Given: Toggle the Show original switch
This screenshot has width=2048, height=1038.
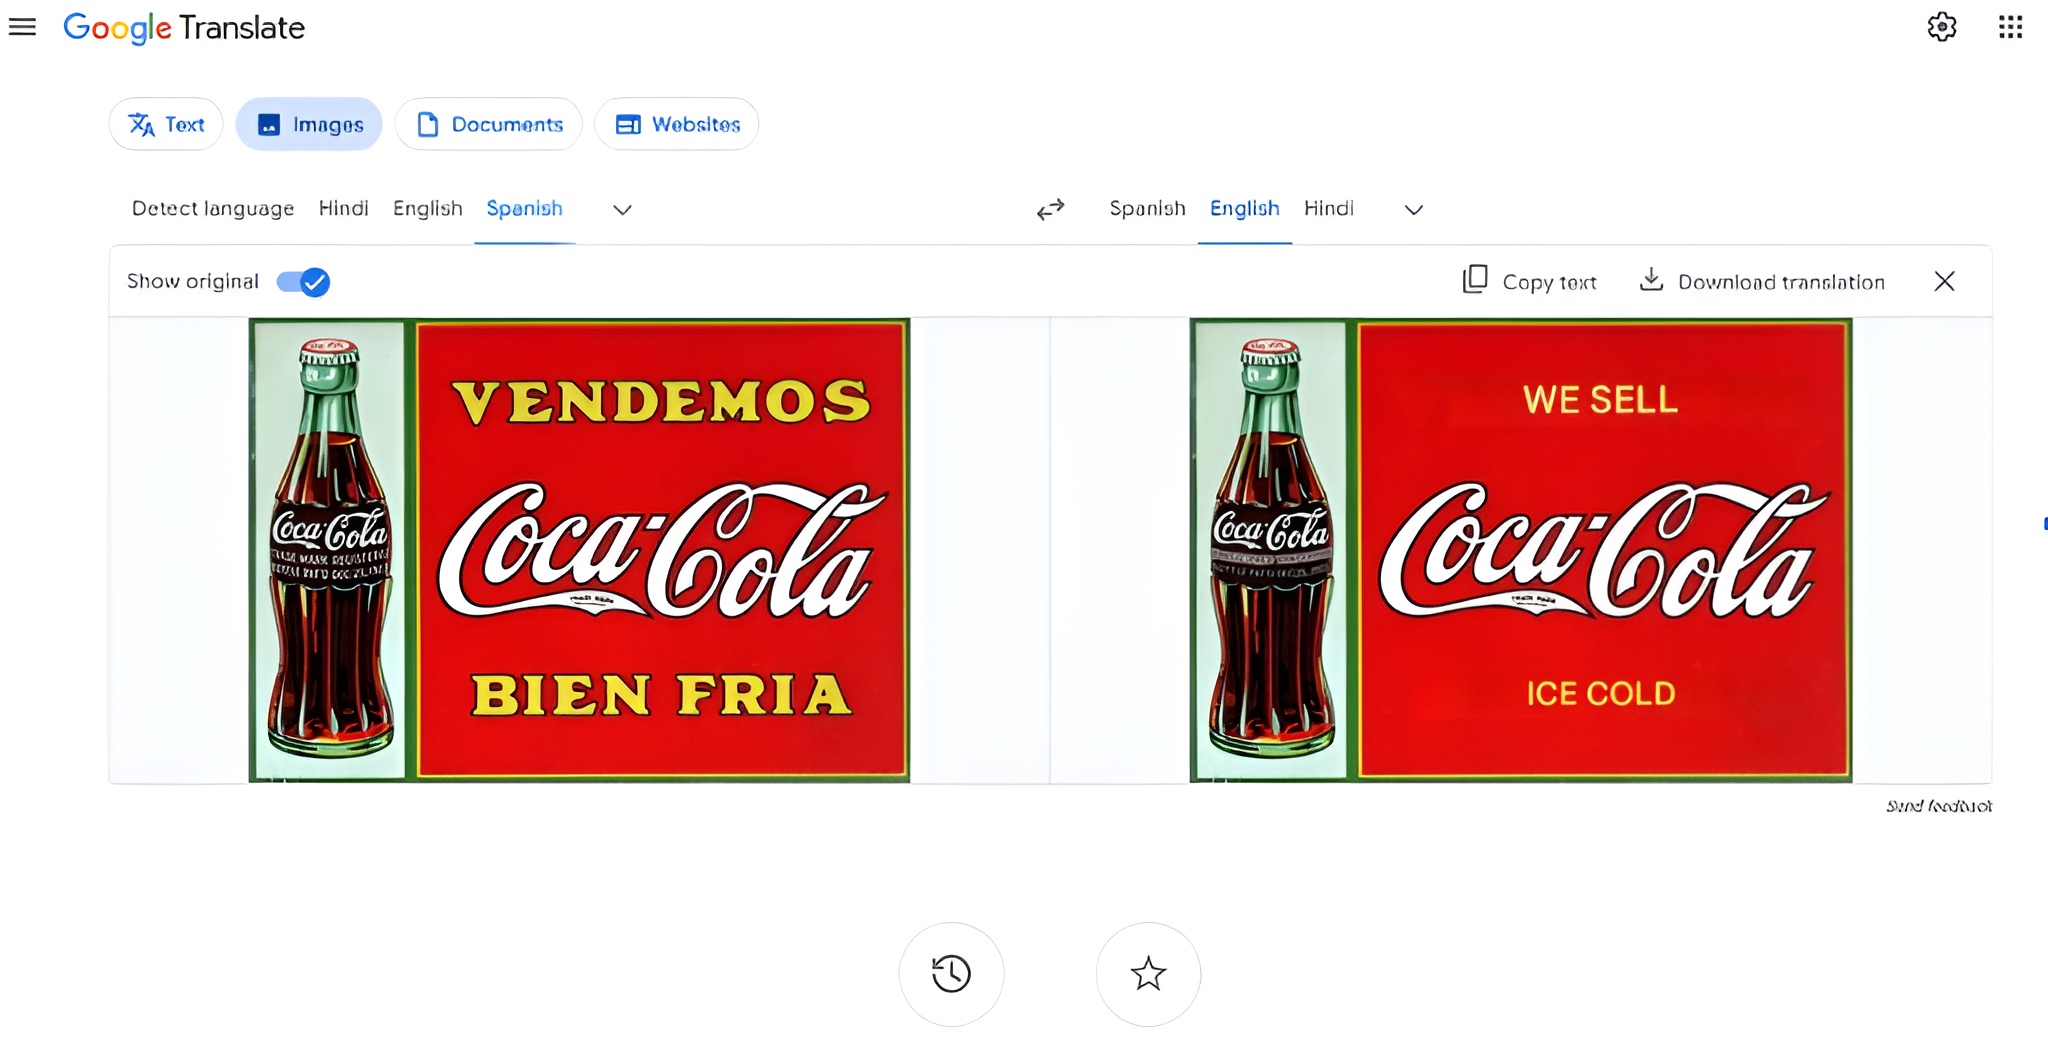Looking at the screenshot, I should (303, 282).
